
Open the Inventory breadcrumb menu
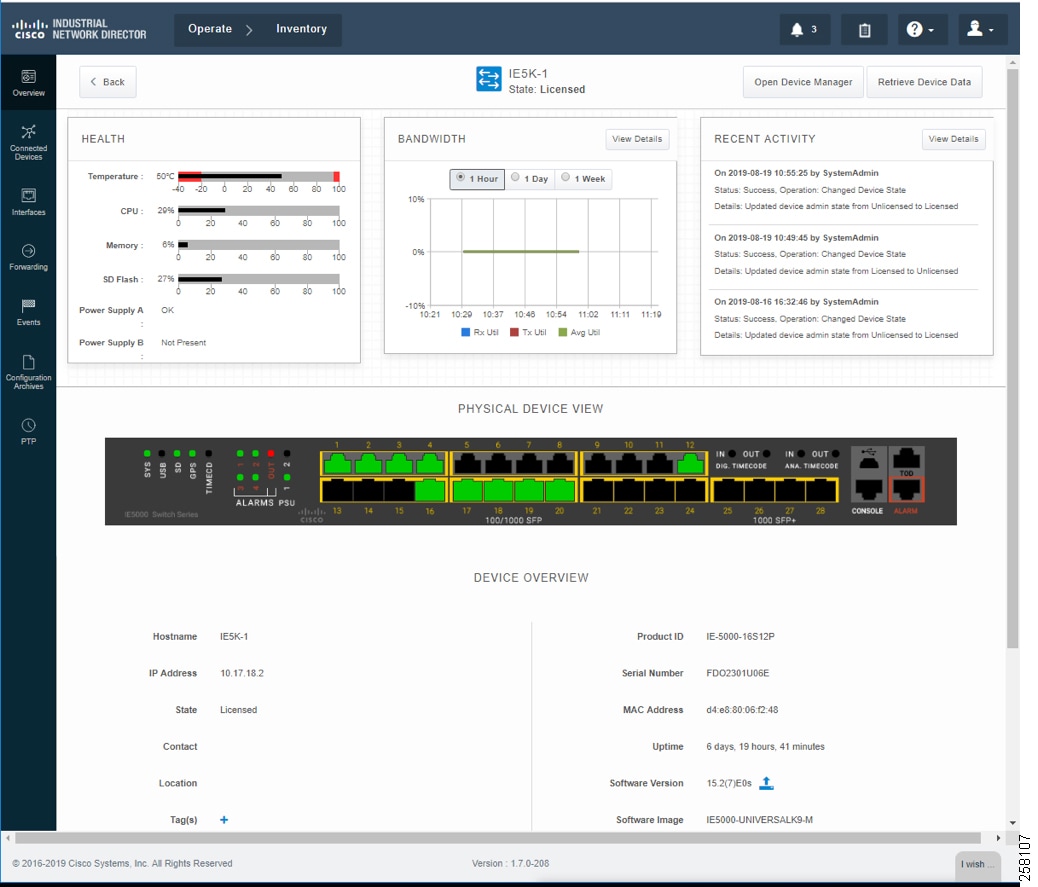tap(301, 29)
